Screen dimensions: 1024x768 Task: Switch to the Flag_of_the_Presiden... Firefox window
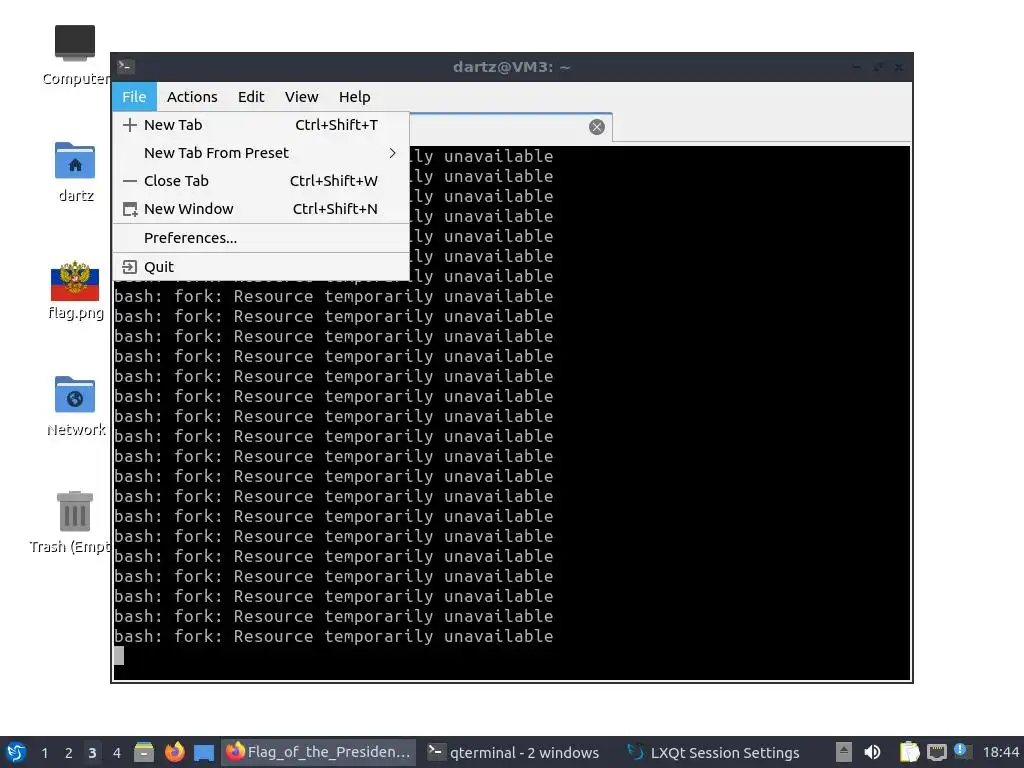click(319, 752)
